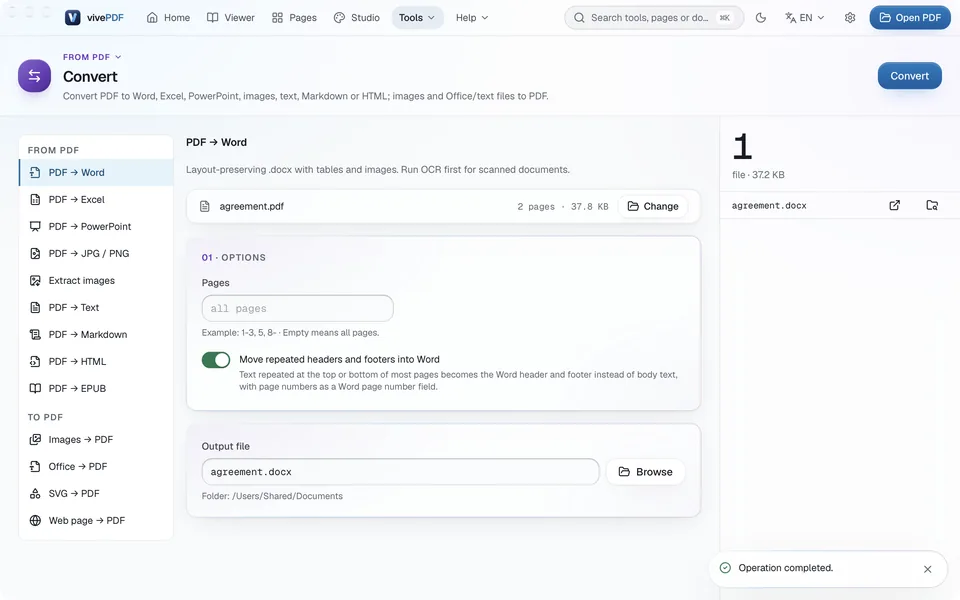Image resolution: width=960 pixels, height=600 pixels.
Task: Choose PDF → Markdown option
Action: pos(96,334)
